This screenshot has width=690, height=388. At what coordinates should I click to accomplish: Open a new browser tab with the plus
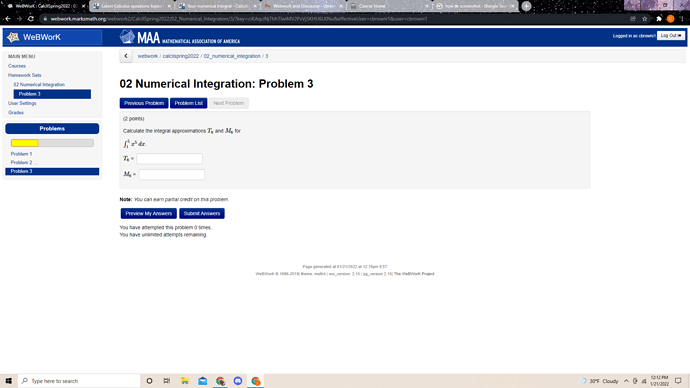pos(526,6)
